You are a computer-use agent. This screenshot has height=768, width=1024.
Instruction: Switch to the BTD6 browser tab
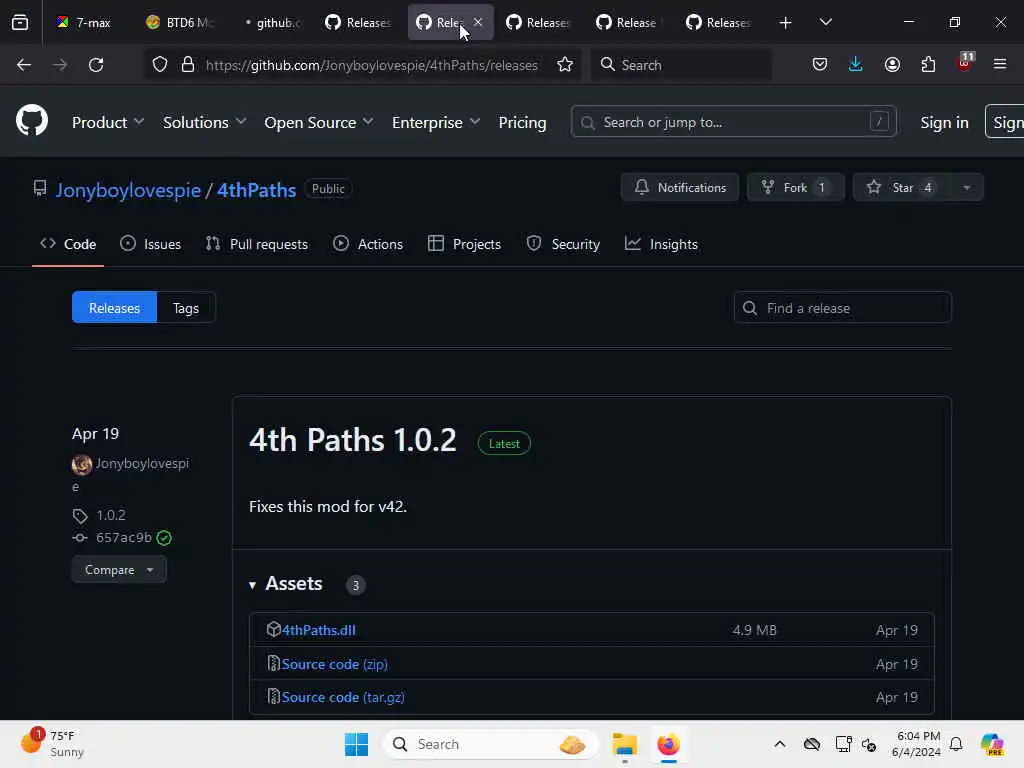click(180, 23)
